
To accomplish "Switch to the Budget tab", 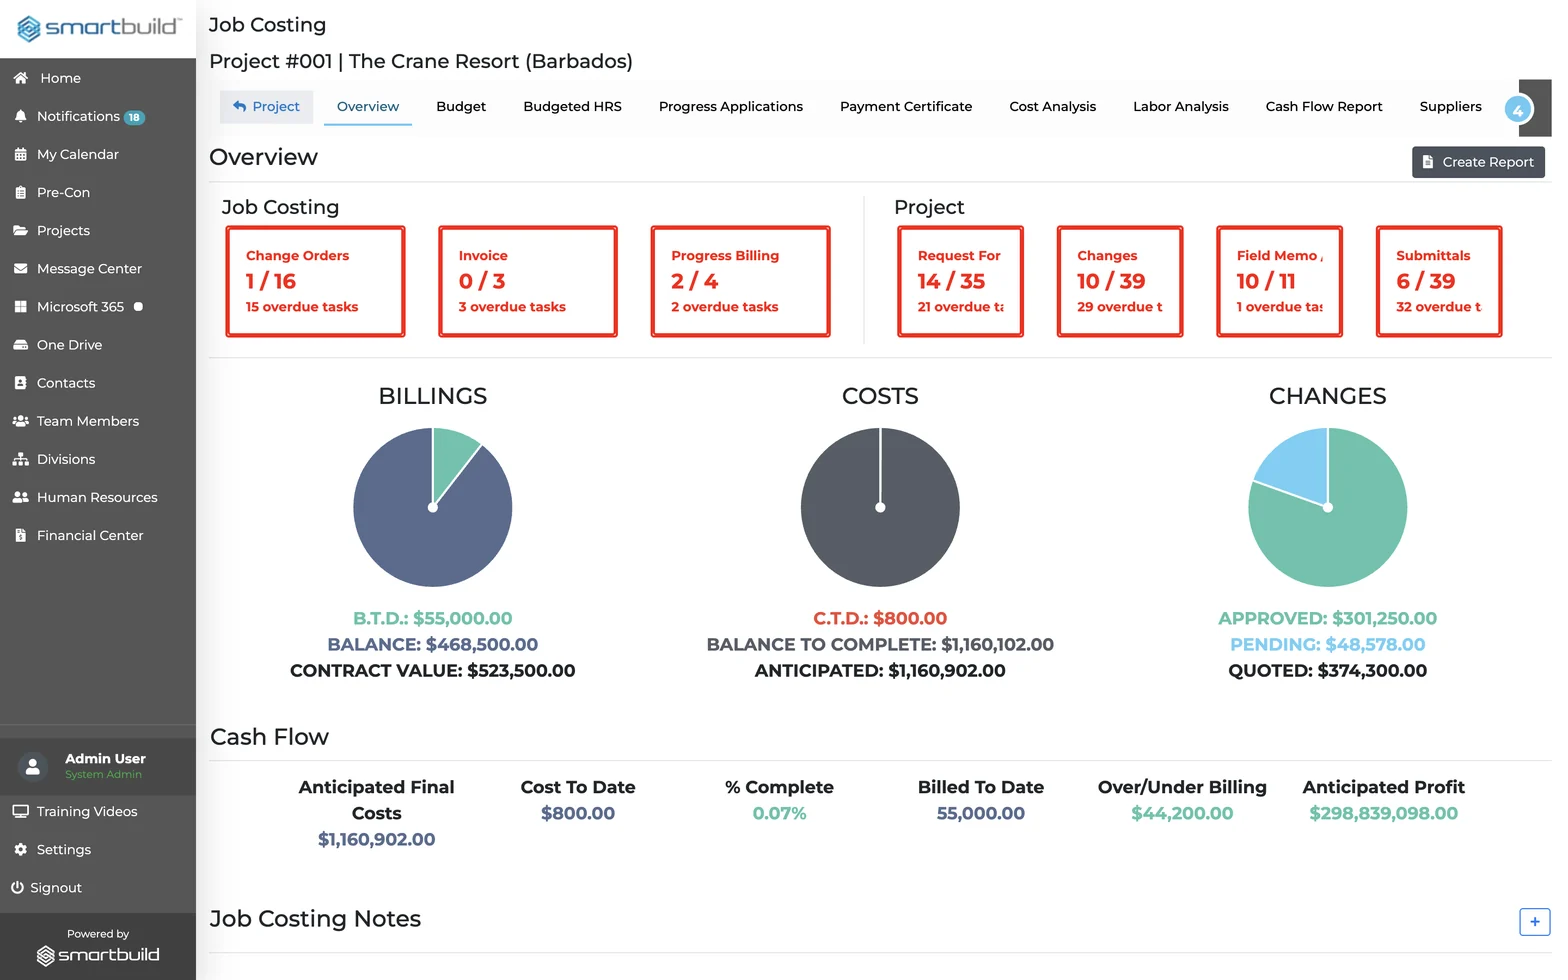I will point(461,107).
